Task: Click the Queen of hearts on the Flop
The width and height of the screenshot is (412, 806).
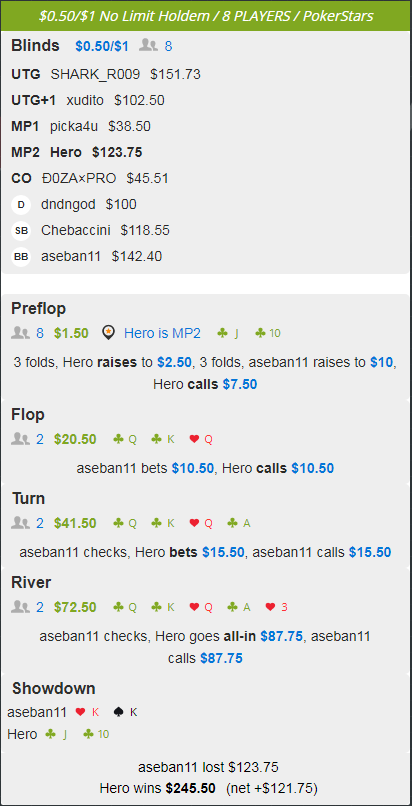Action: click(201, 439)
